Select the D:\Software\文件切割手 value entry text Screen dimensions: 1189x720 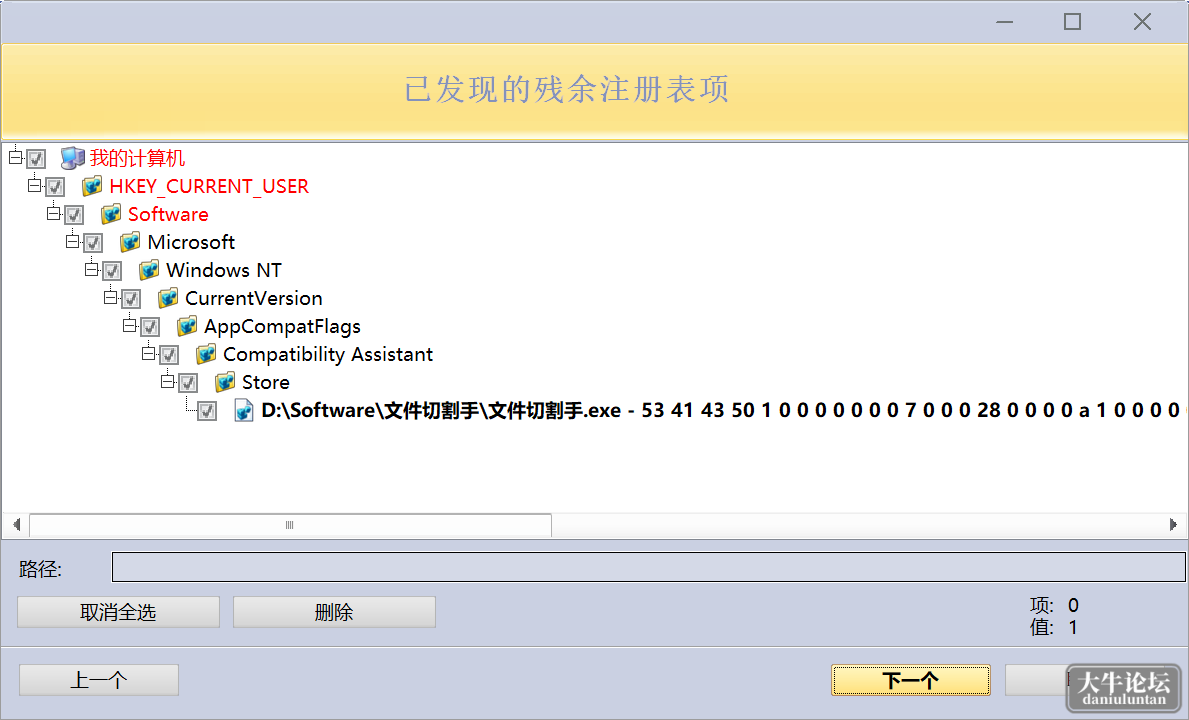click(723, 411)
